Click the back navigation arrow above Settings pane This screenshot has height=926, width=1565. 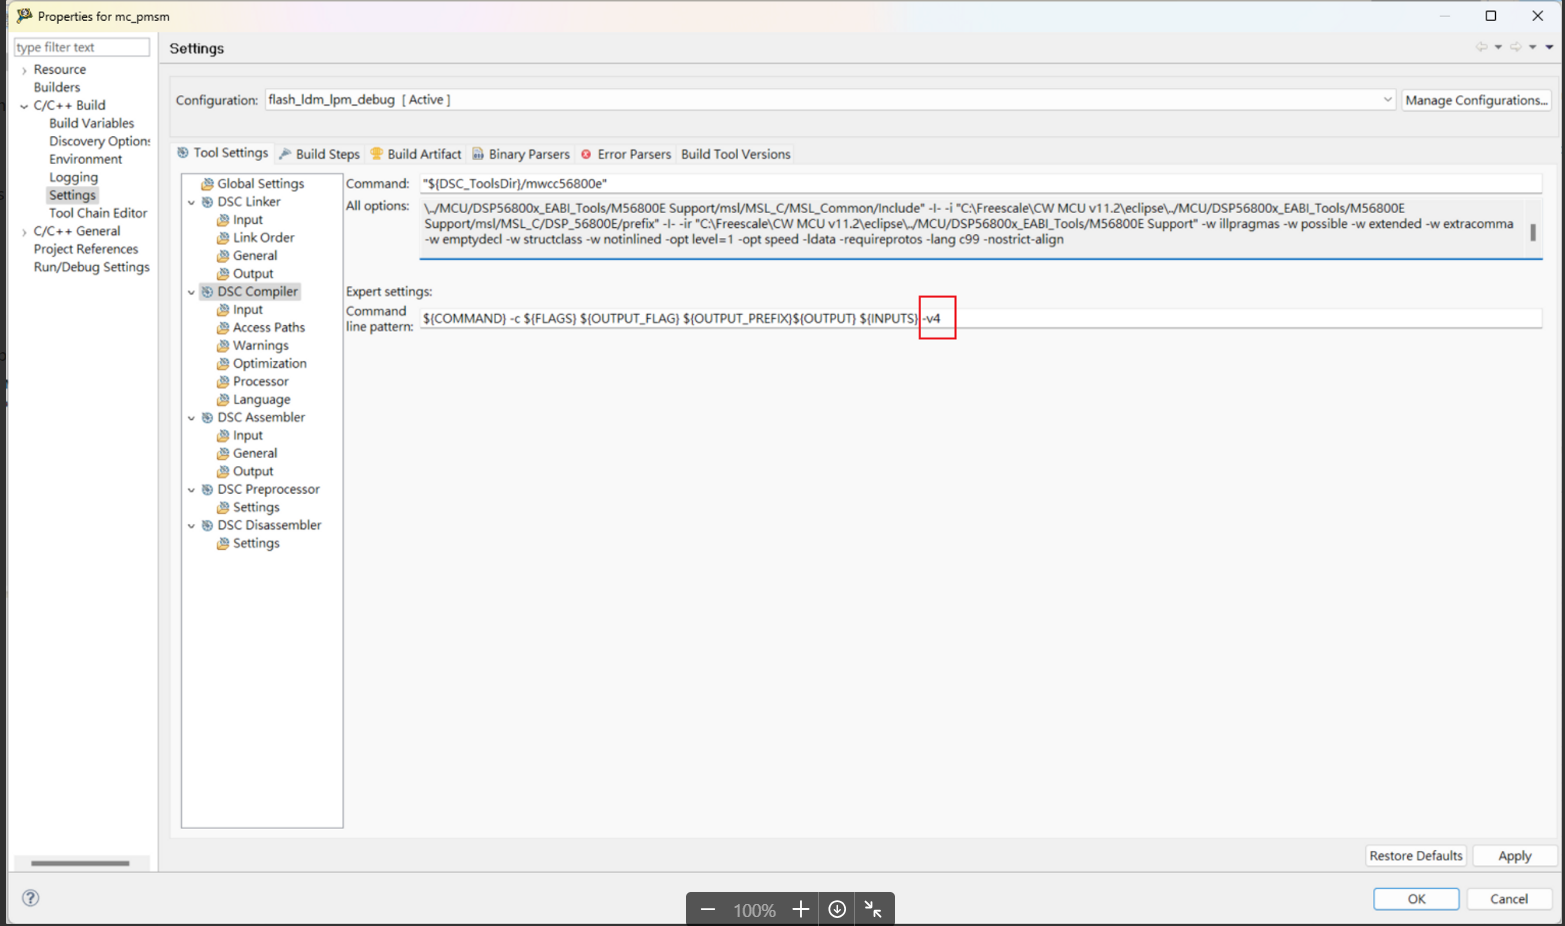pos(1483,46)
